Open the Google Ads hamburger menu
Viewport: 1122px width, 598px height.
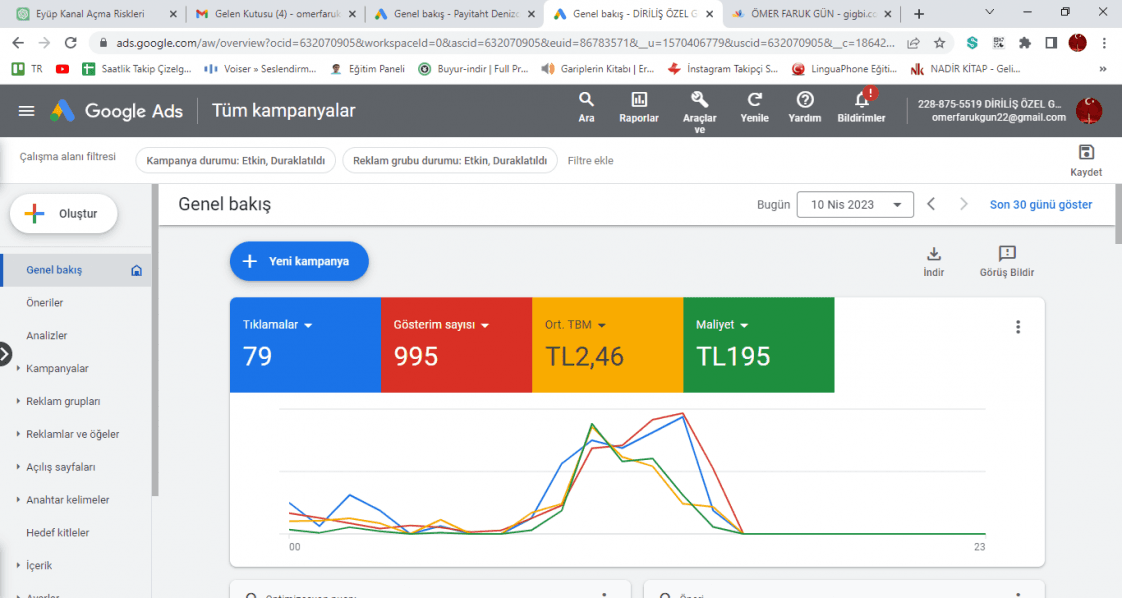pyautogui.click(x=26, y=111)
